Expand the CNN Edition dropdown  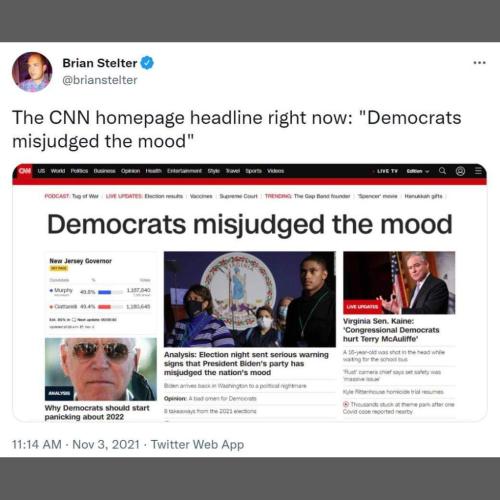[x=417, y=171]
